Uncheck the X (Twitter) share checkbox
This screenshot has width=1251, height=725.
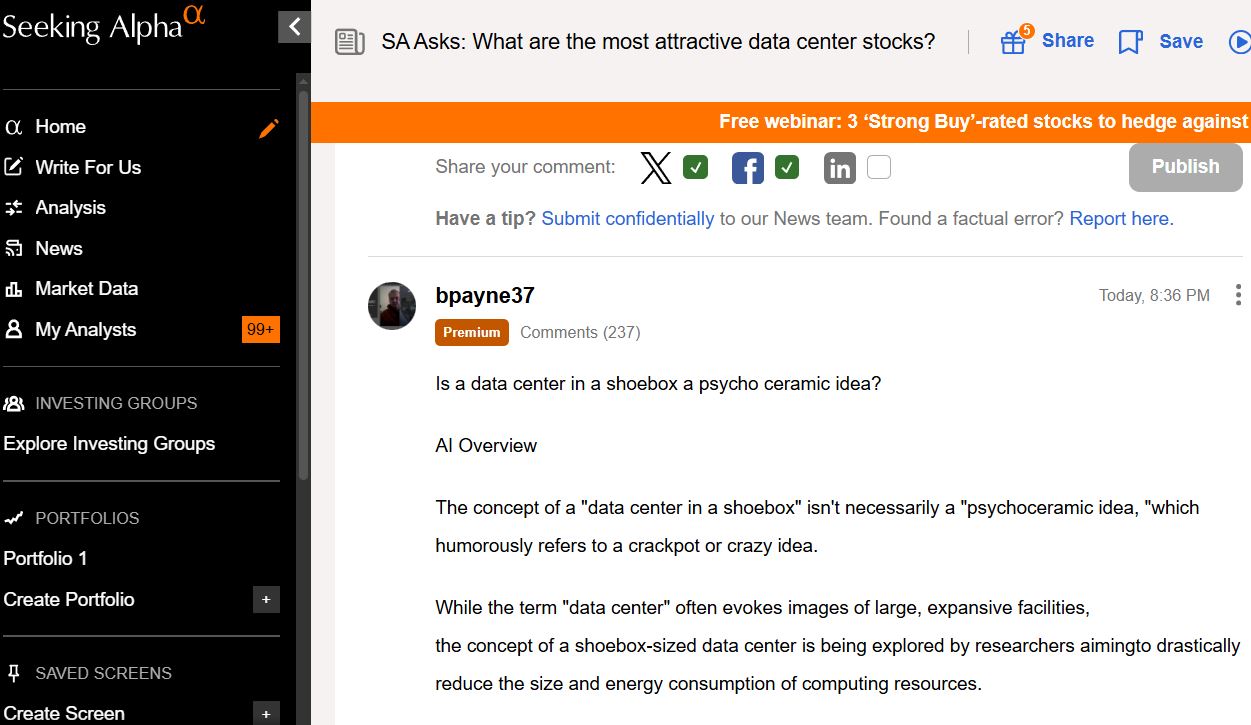coord(695,167)
